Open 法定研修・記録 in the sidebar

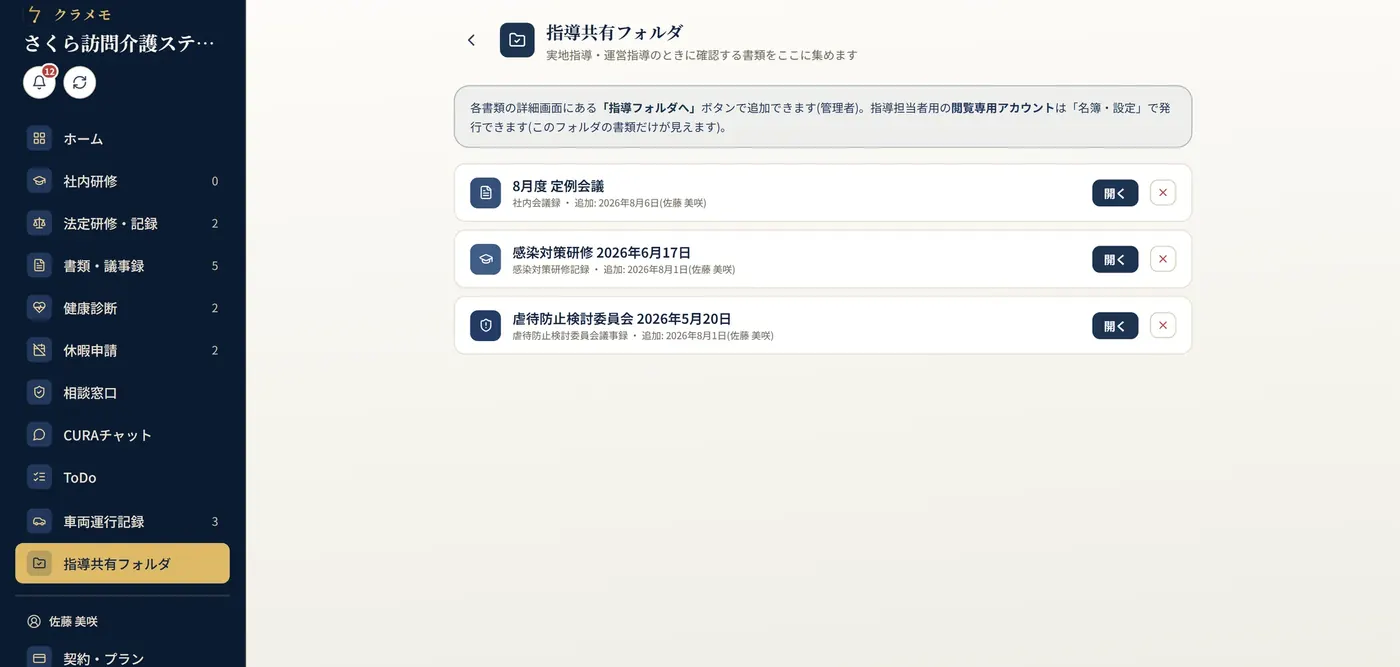point(123,223)
